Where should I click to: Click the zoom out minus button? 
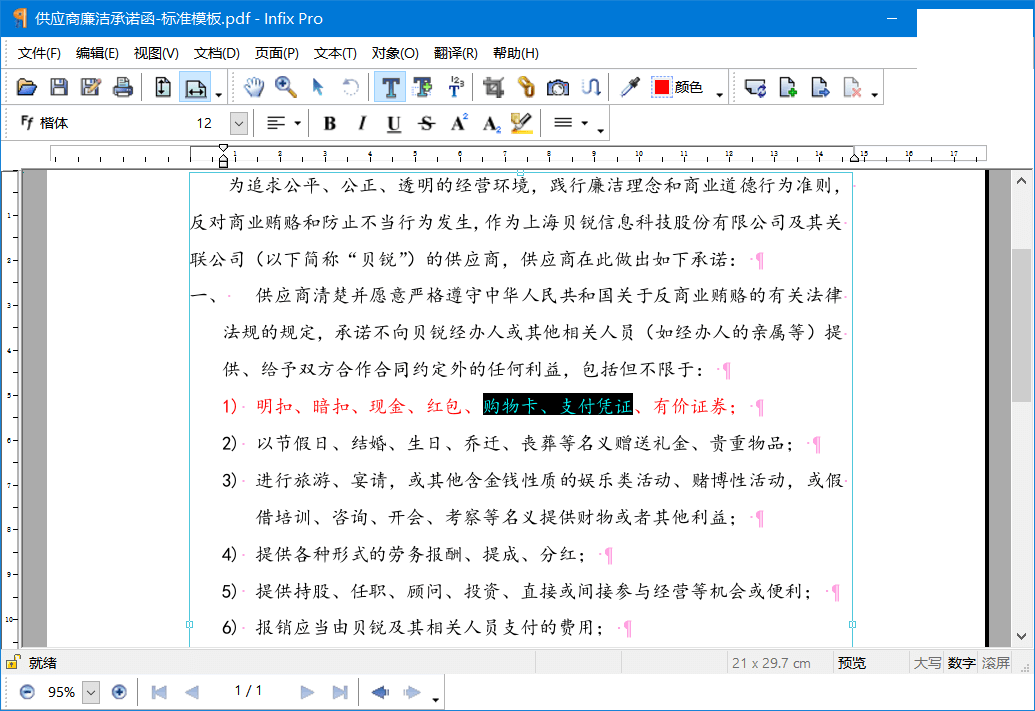27,692
